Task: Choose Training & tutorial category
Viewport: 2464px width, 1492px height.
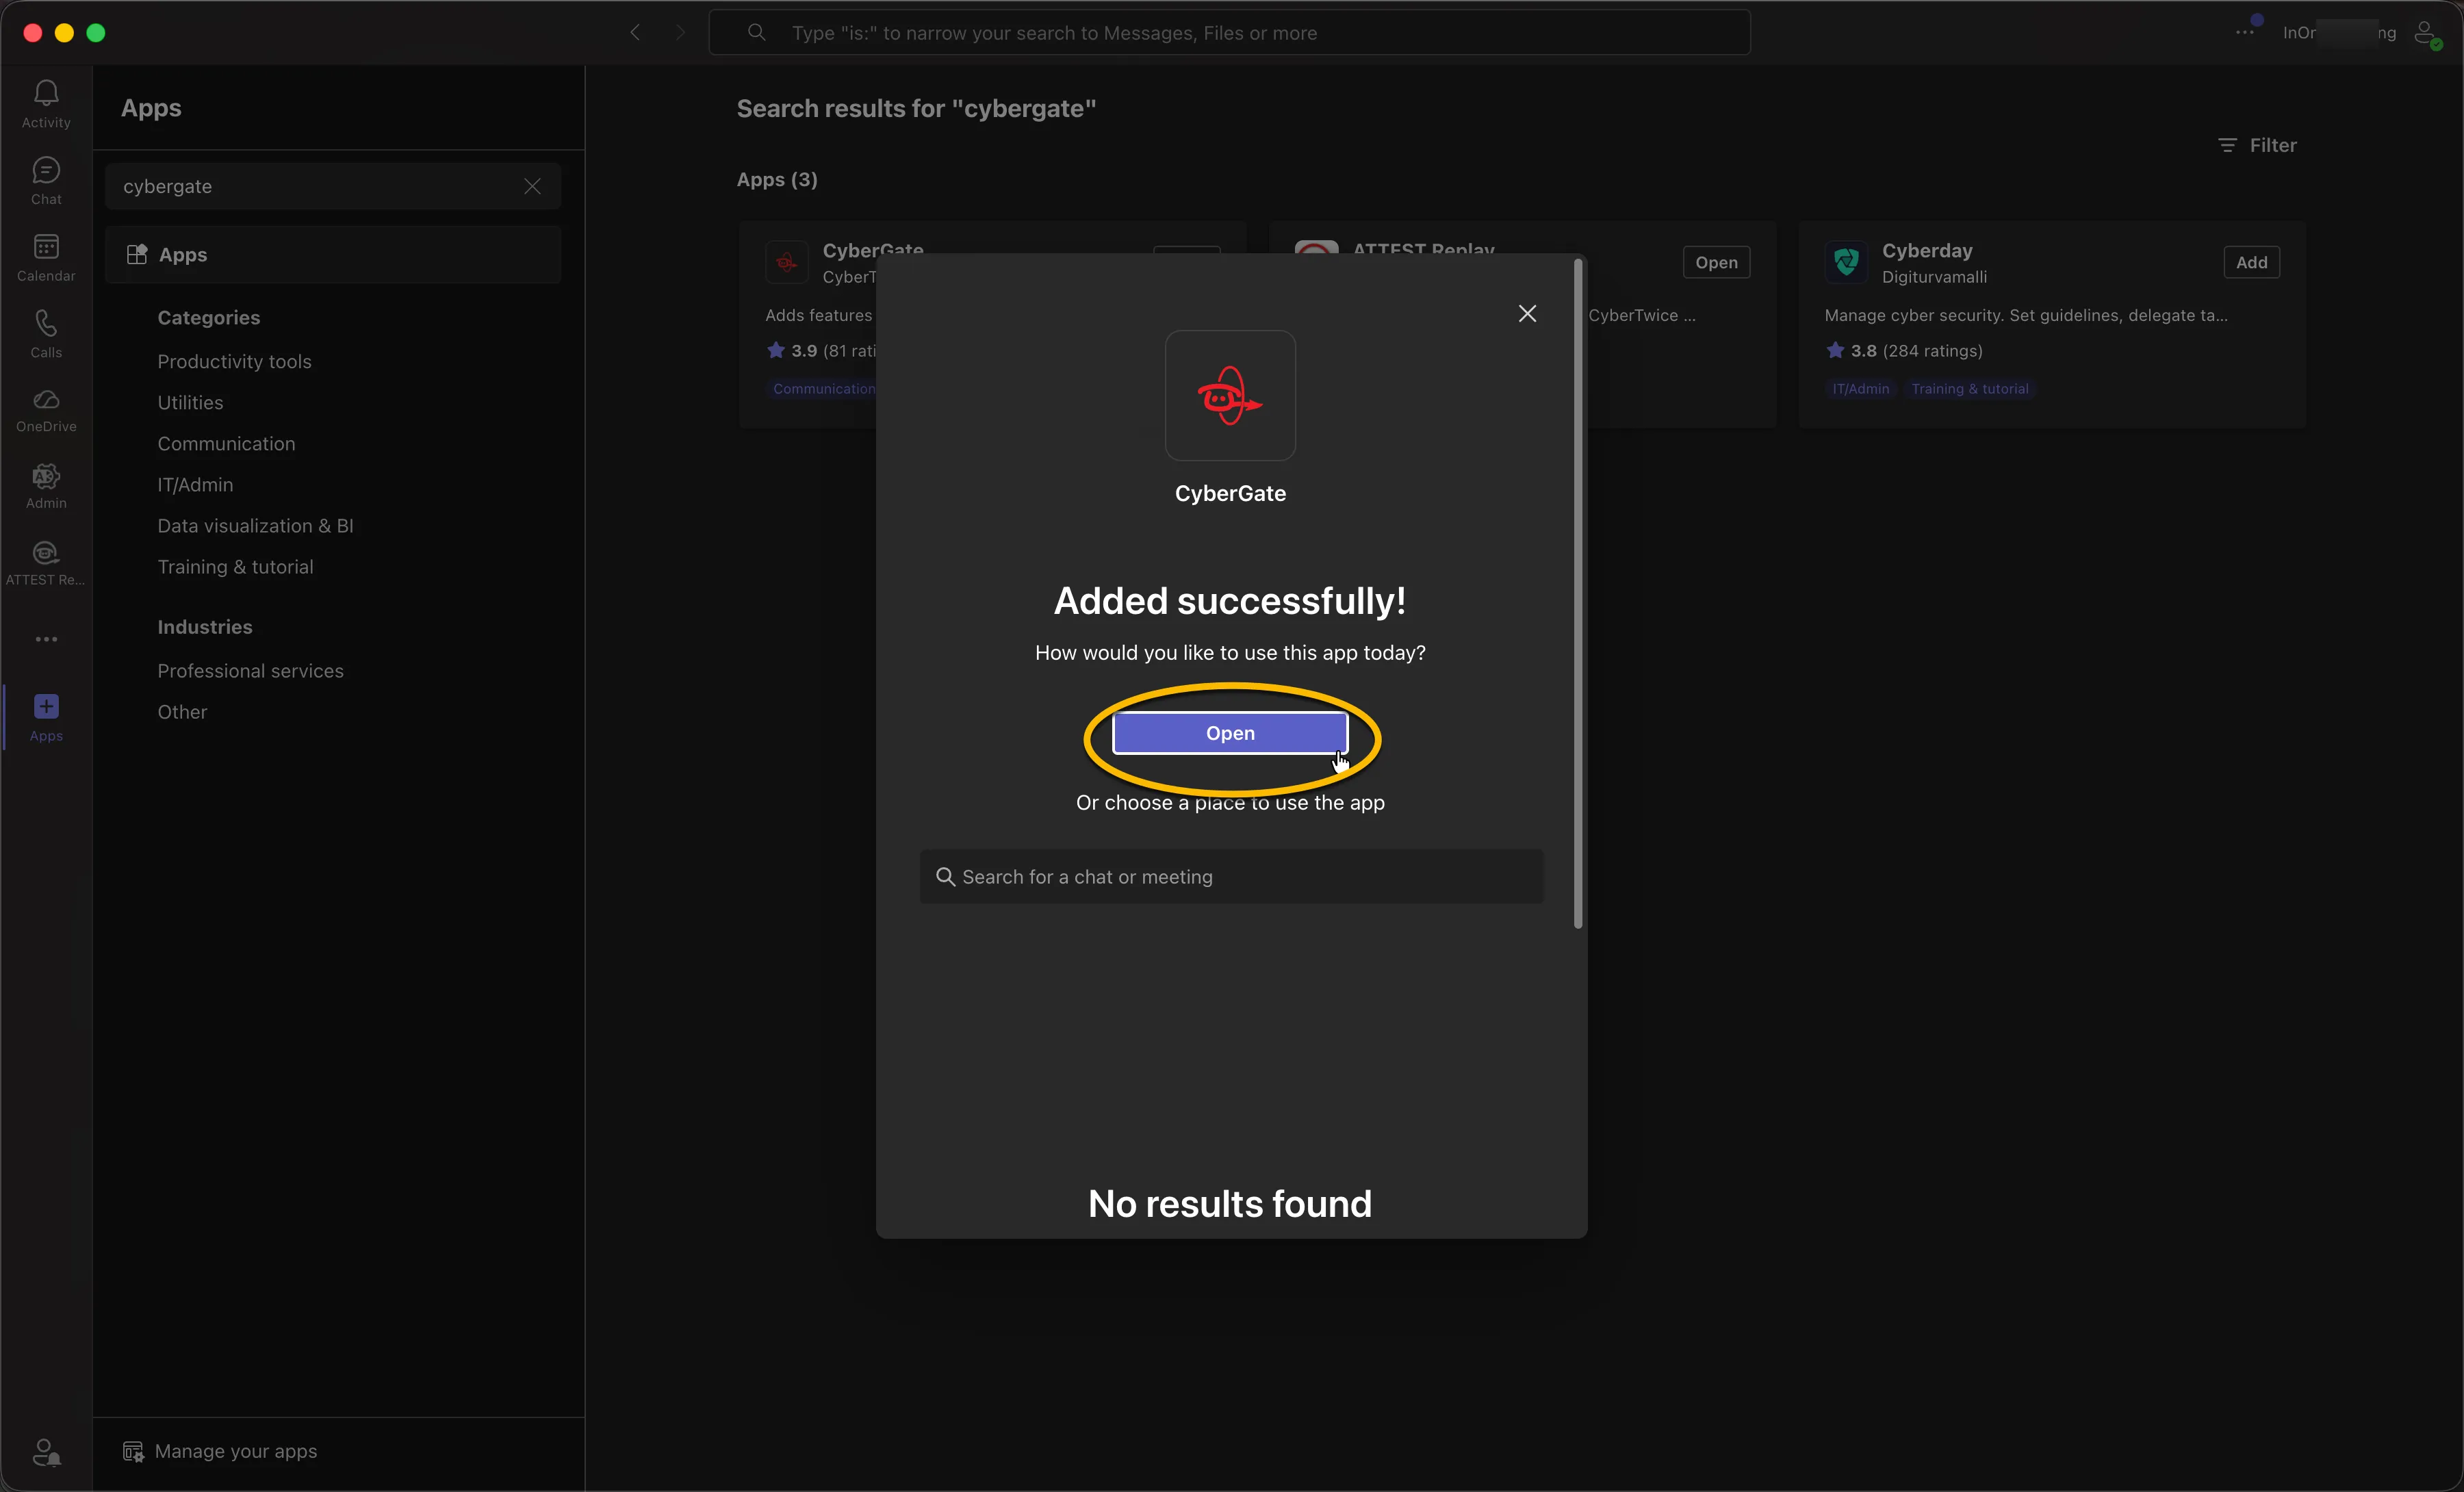Action: [x=235, y=566]
